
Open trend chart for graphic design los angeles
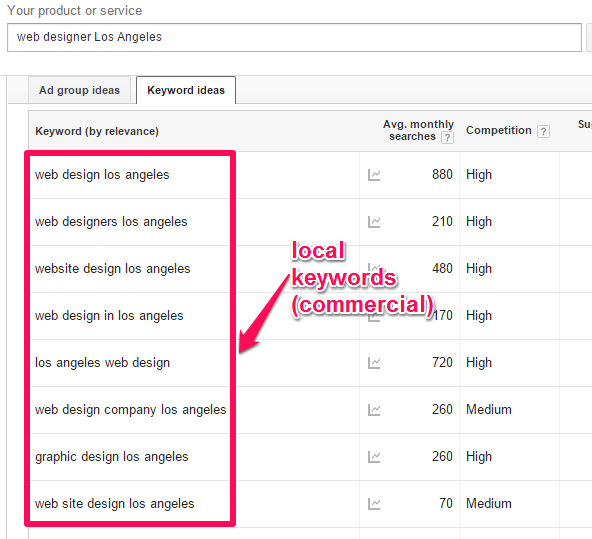(x=374, y=457)
